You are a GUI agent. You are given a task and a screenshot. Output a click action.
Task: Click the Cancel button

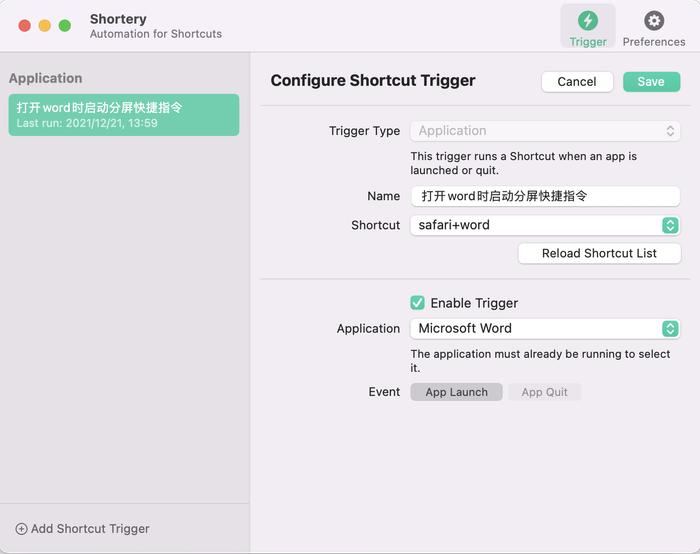(x=577, y=82)
